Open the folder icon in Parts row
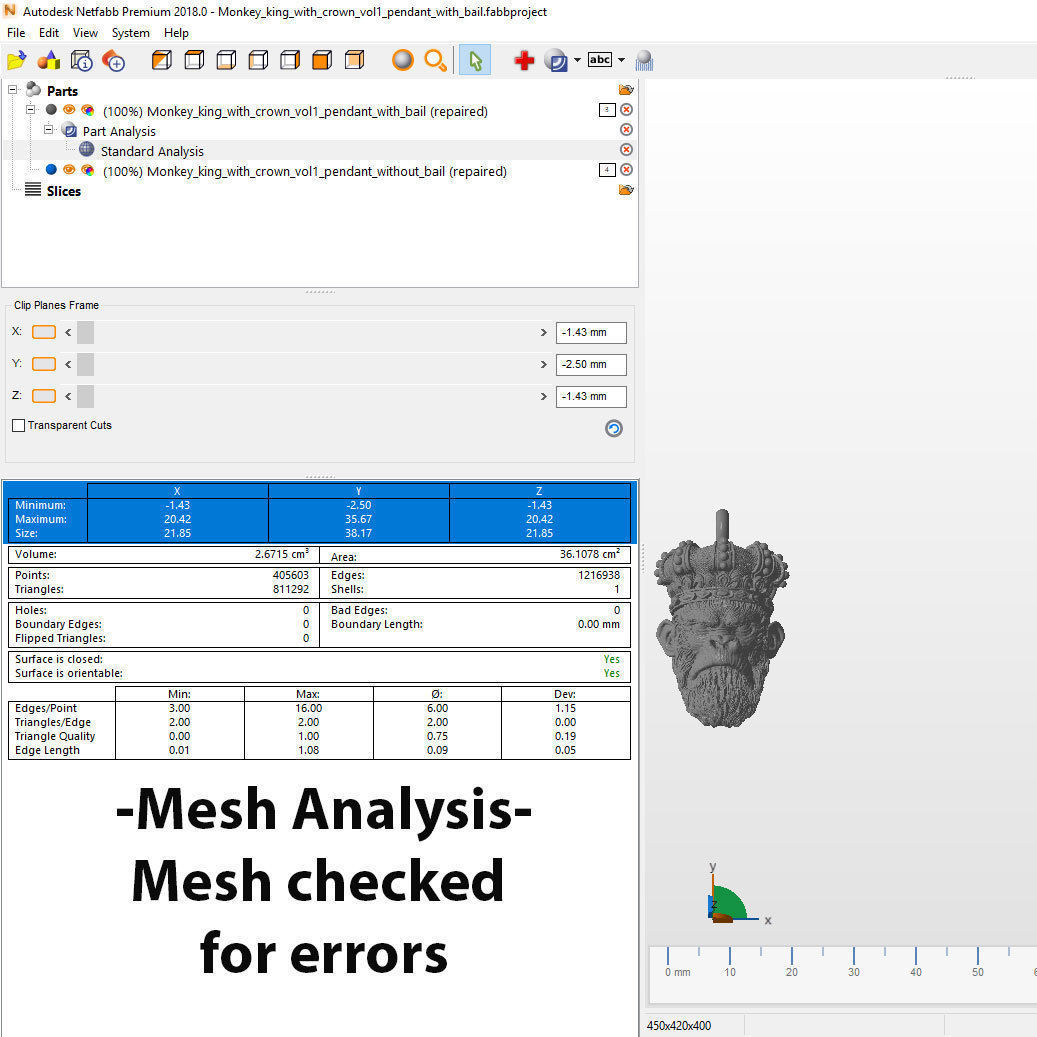Screen dimensions: 1037x1037 (626, 90)
